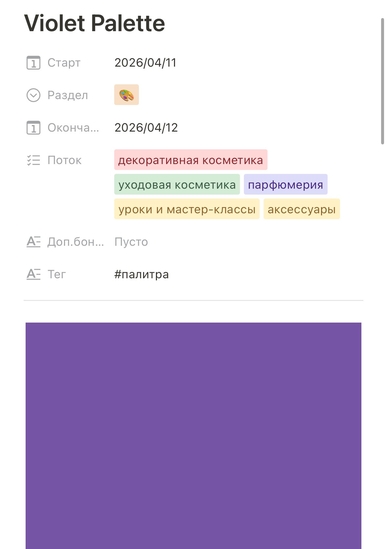This screenshot has width=387, height=549.
Task: Click the парфюмерия tag
Action: (x=285, y=185)
